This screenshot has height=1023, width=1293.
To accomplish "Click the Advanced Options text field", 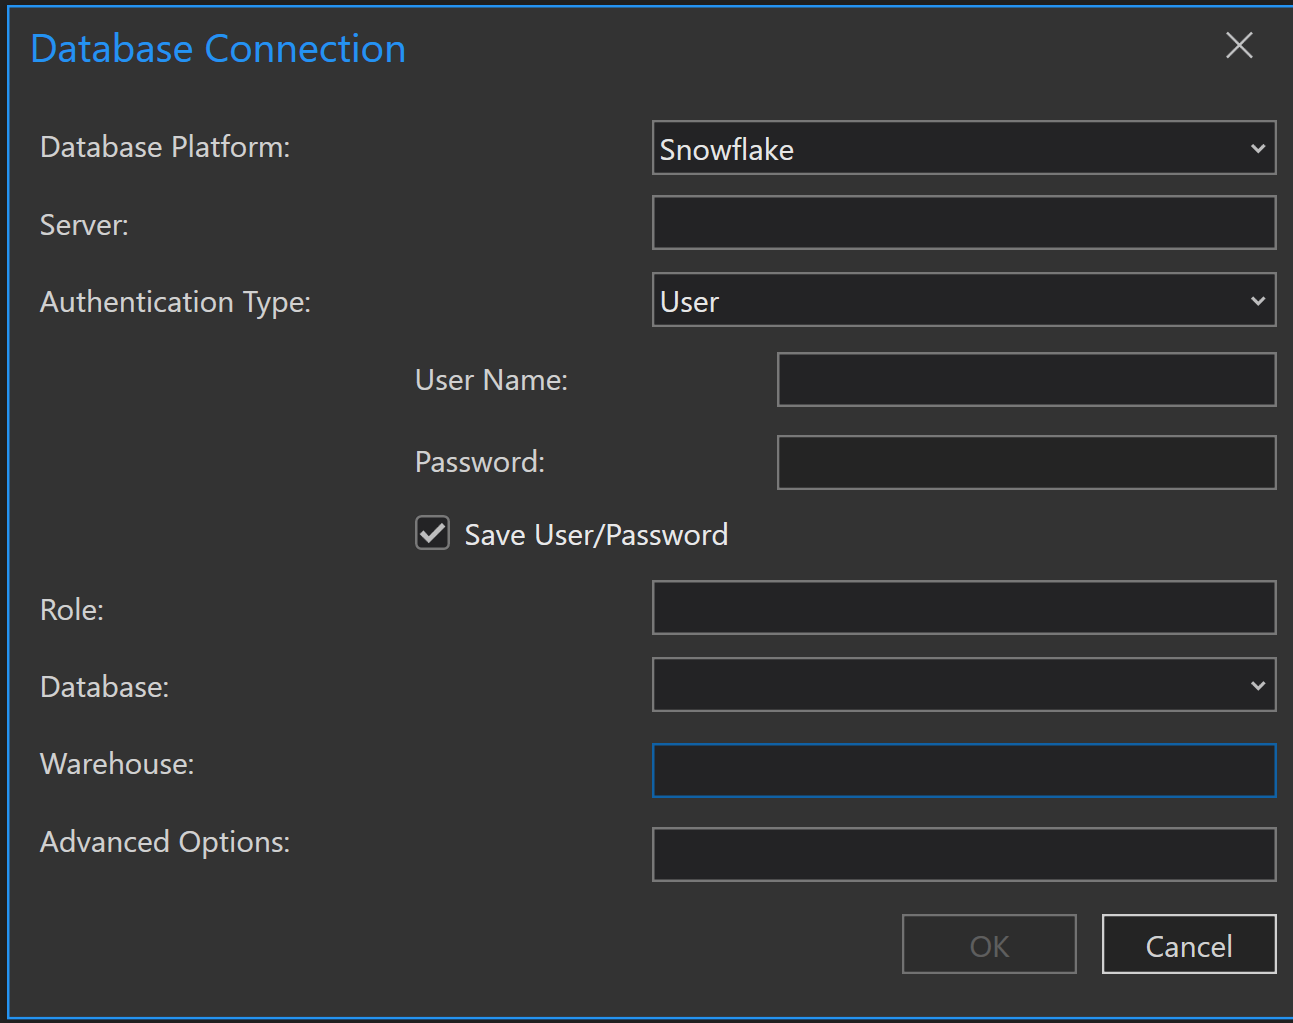I will tap(963, 854).
